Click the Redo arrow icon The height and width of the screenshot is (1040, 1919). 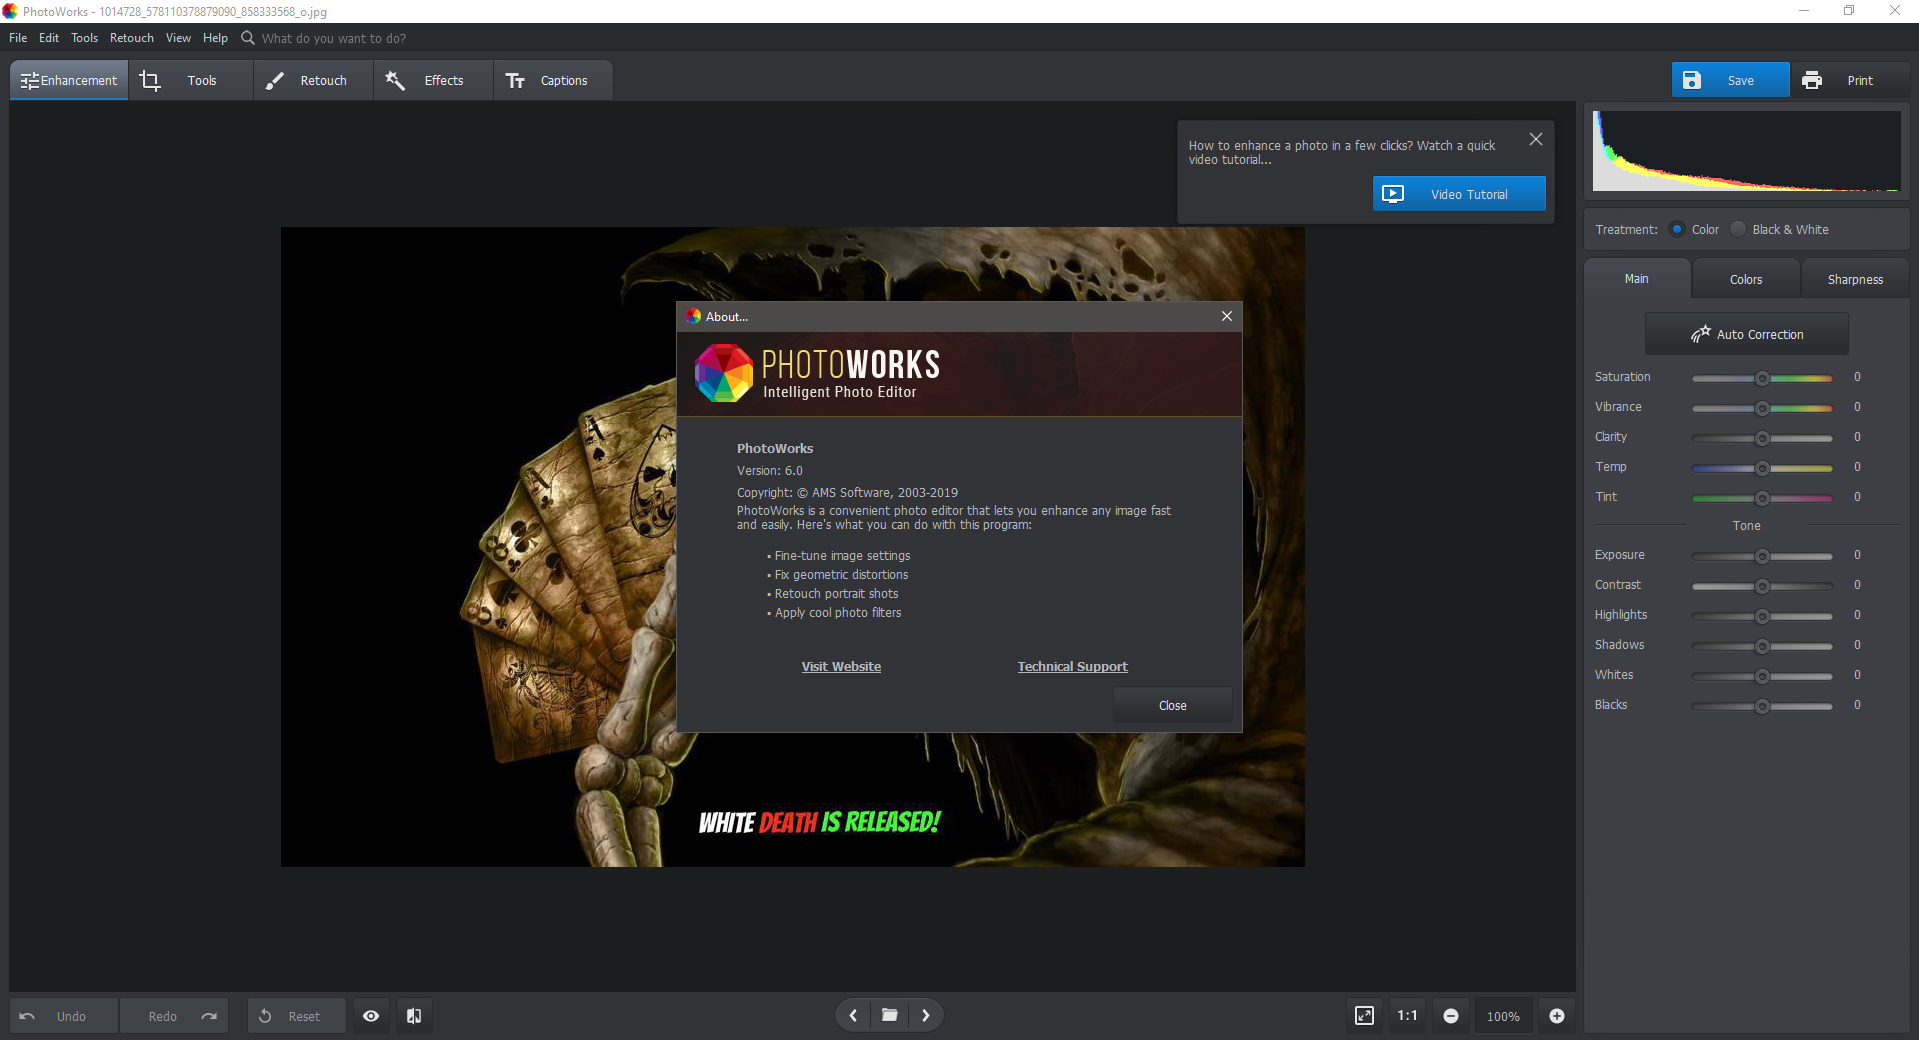click(x=209, y=1016)
